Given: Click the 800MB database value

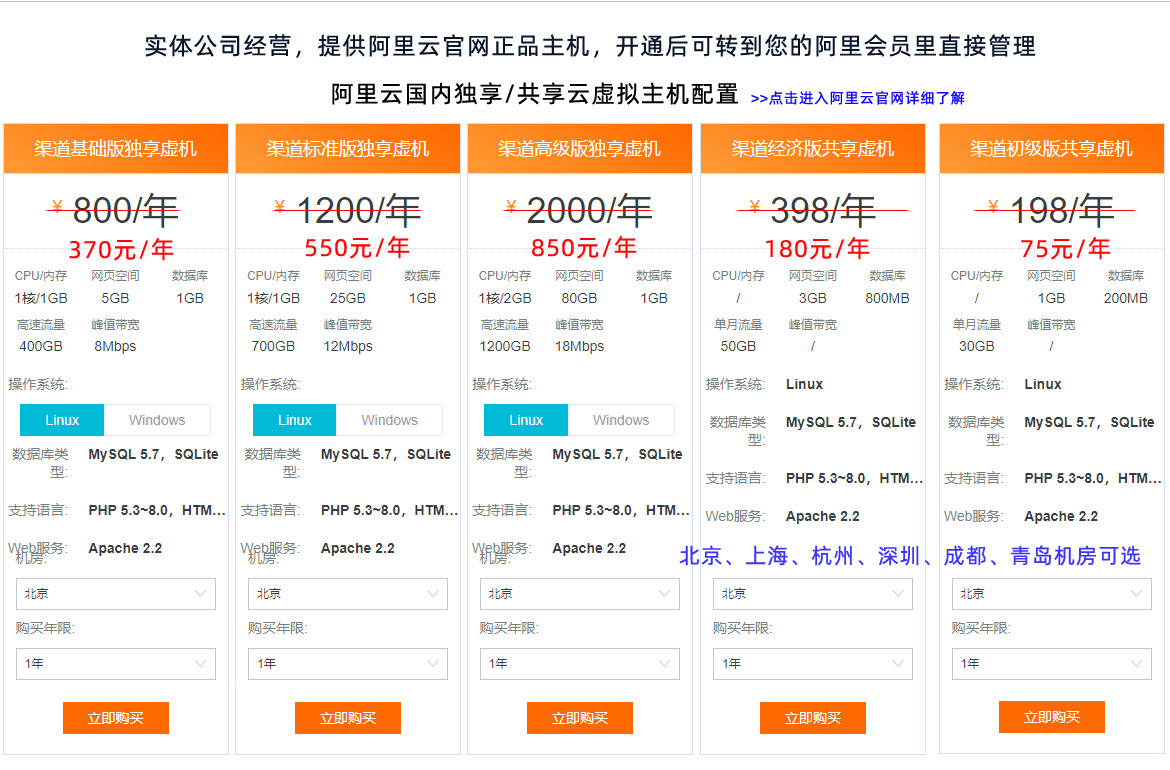Looking at the screenshot, I should tap(887, 298).
